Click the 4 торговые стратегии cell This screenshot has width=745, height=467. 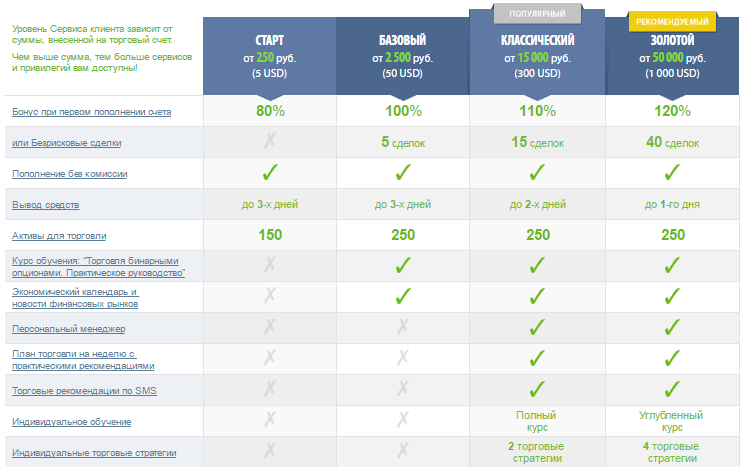pyautogui.click(x=672, y=452)
